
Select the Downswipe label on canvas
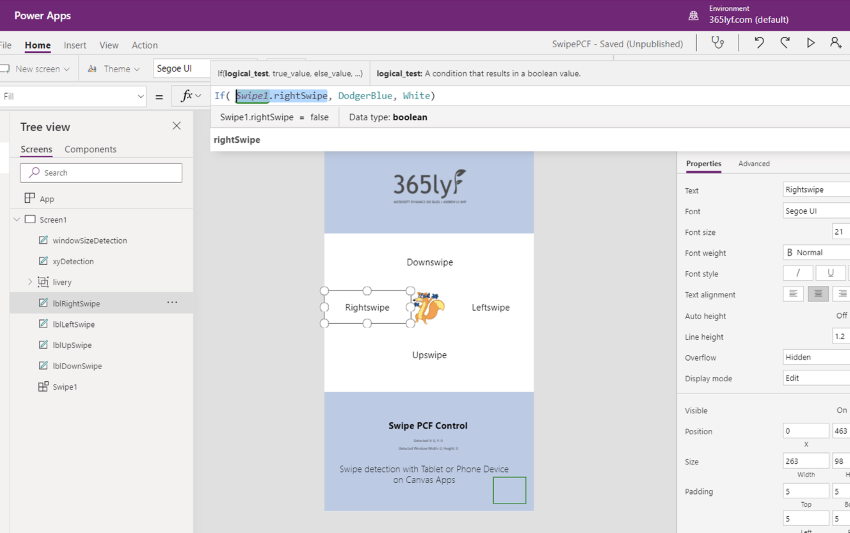[x=430, y=262]
